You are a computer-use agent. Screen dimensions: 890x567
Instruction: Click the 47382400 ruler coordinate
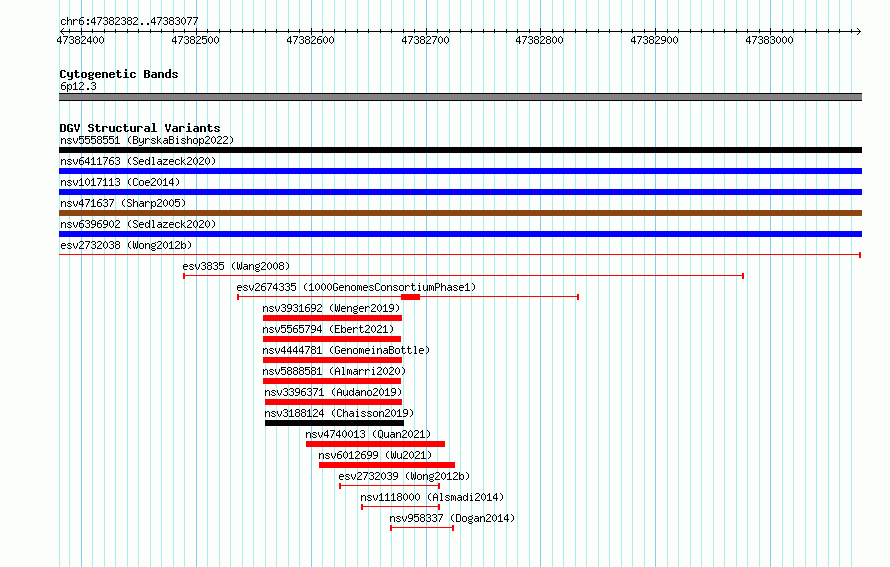(81, 40)
